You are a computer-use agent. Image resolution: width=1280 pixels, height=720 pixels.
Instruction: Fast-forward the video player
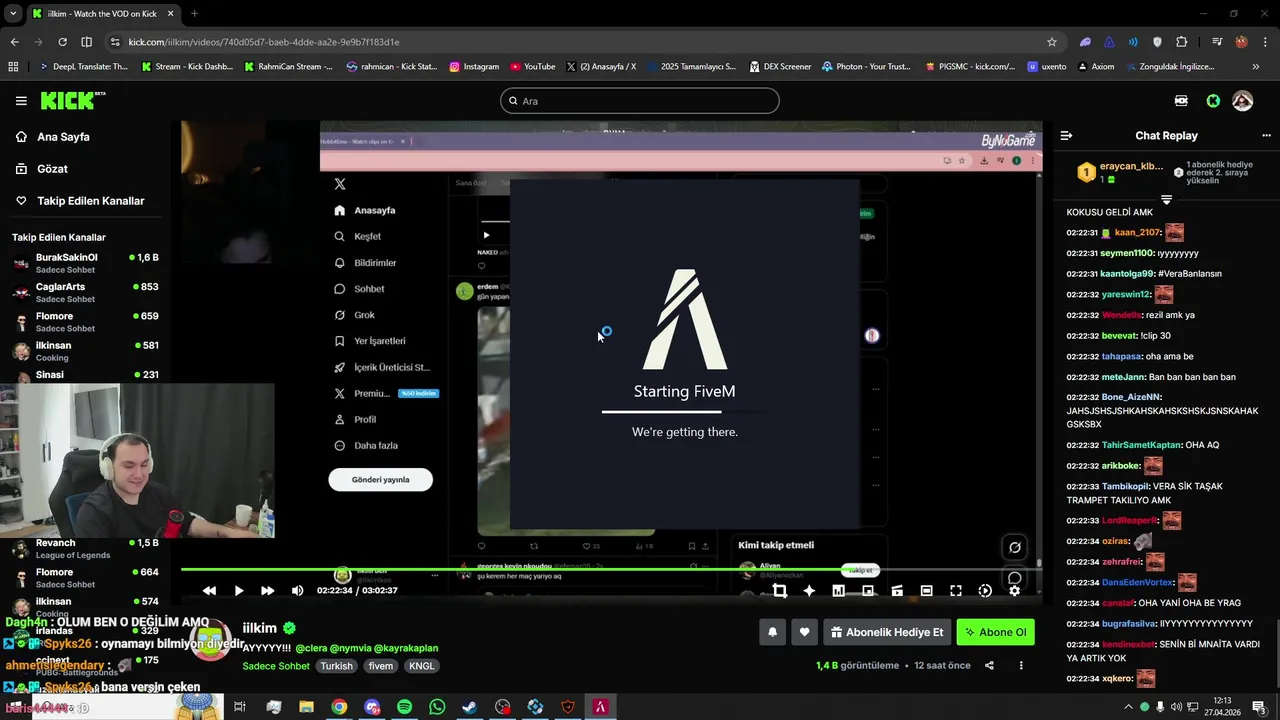click(267, 591)
